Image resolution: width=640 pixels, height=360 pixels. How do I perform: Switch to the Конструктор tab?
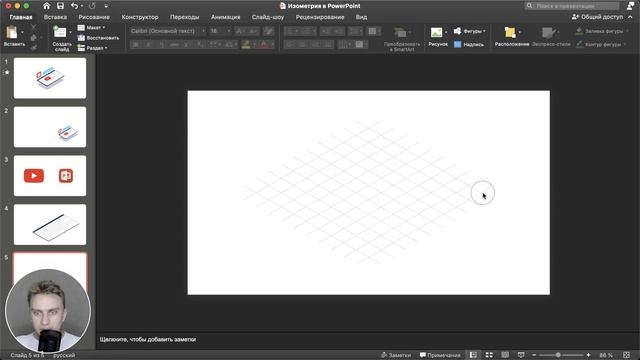(140, 17)
